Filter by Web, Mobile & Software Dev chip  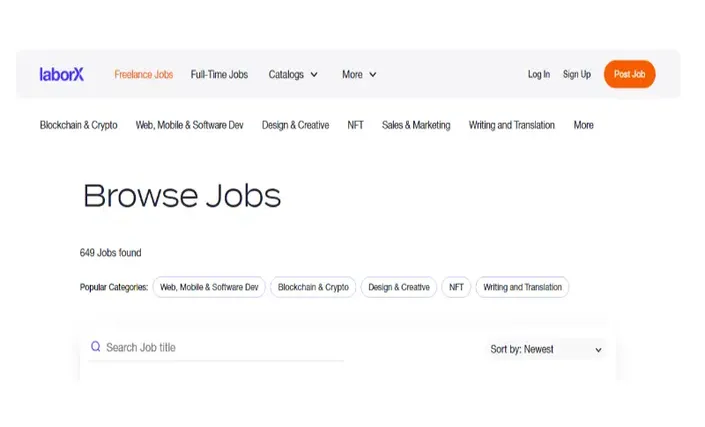[209, 287]
